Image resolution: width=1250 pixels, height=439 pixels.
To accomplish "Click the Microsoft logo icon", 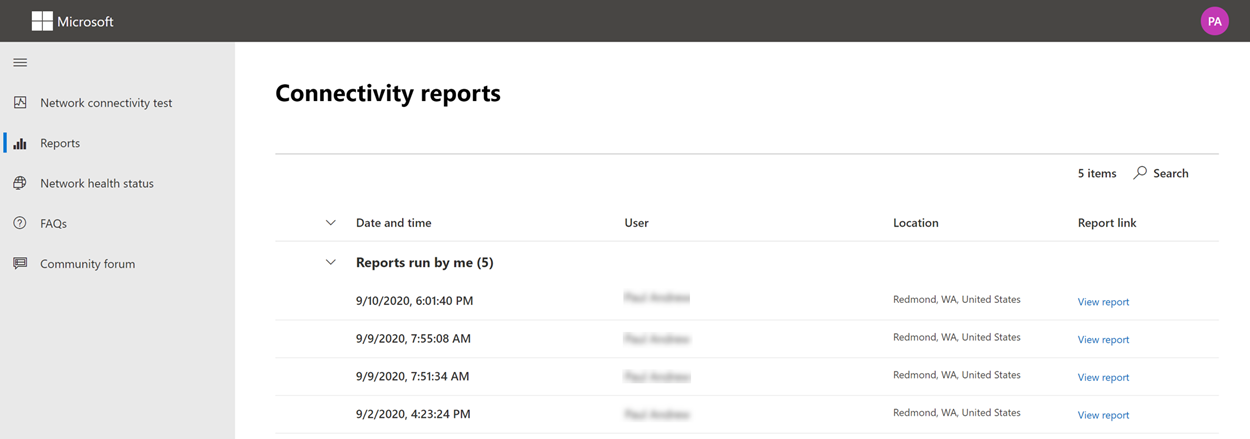I will [42, 21].
